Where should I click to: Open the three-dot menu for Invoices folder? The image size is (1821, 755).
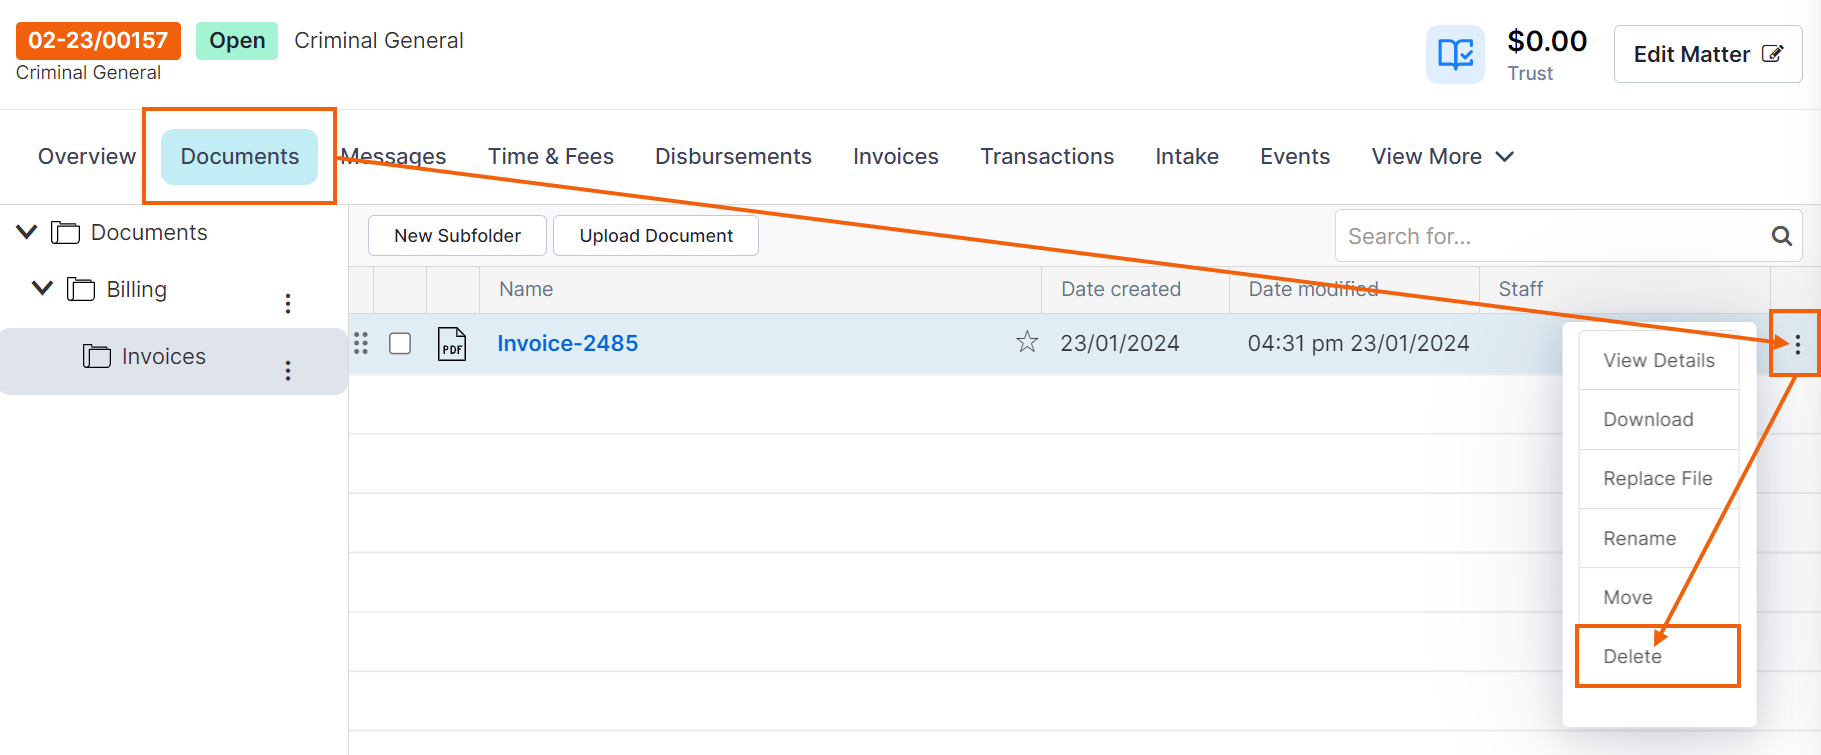click(288, 371)
